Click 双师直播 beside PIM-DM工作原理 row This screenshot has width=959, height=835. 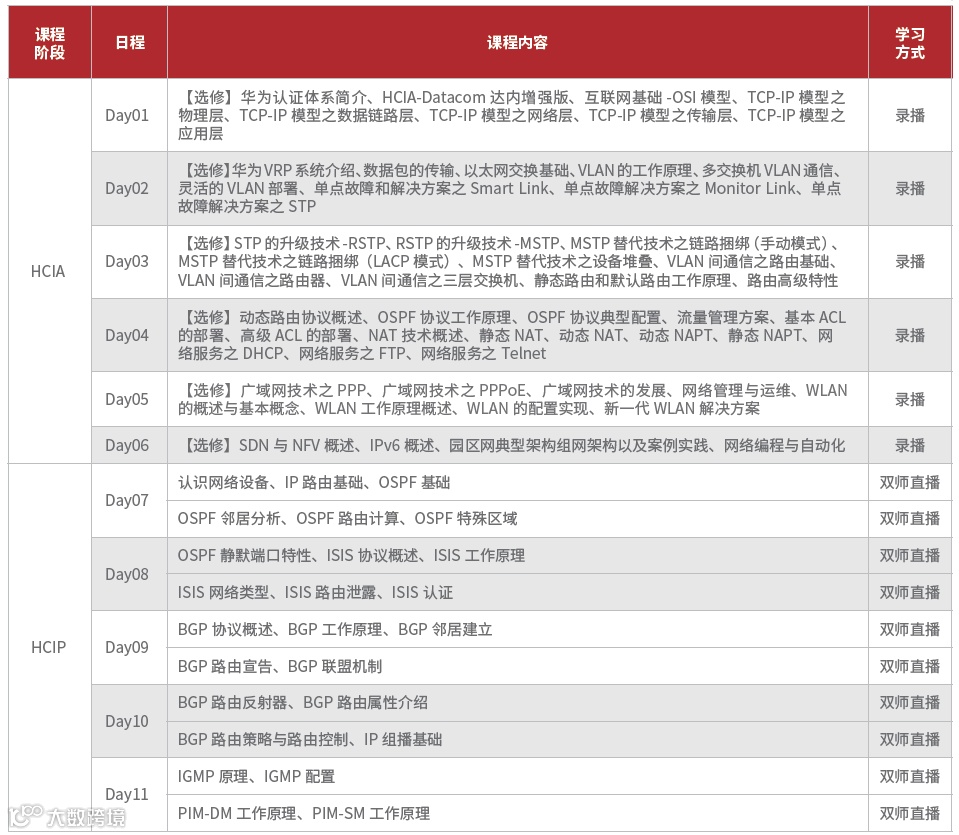coord(910,813)
